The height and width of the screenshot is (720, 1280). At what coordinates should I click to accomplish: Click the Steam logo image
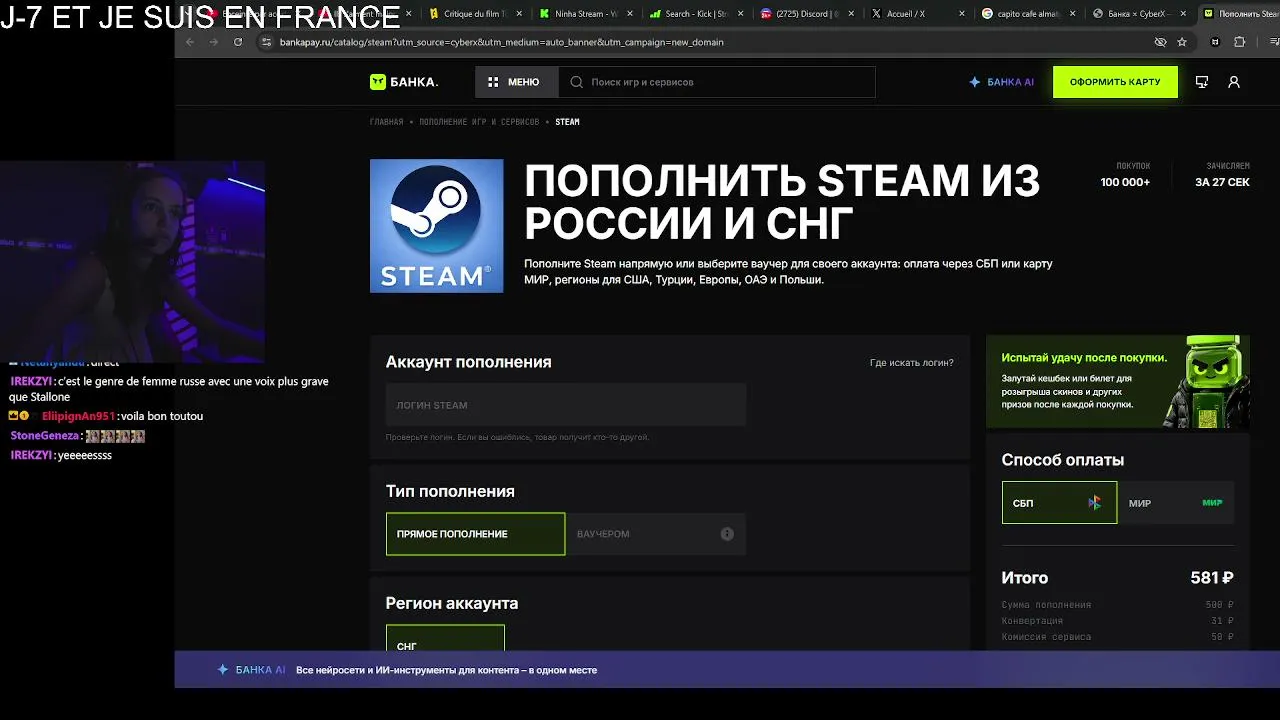coord(437,226)
